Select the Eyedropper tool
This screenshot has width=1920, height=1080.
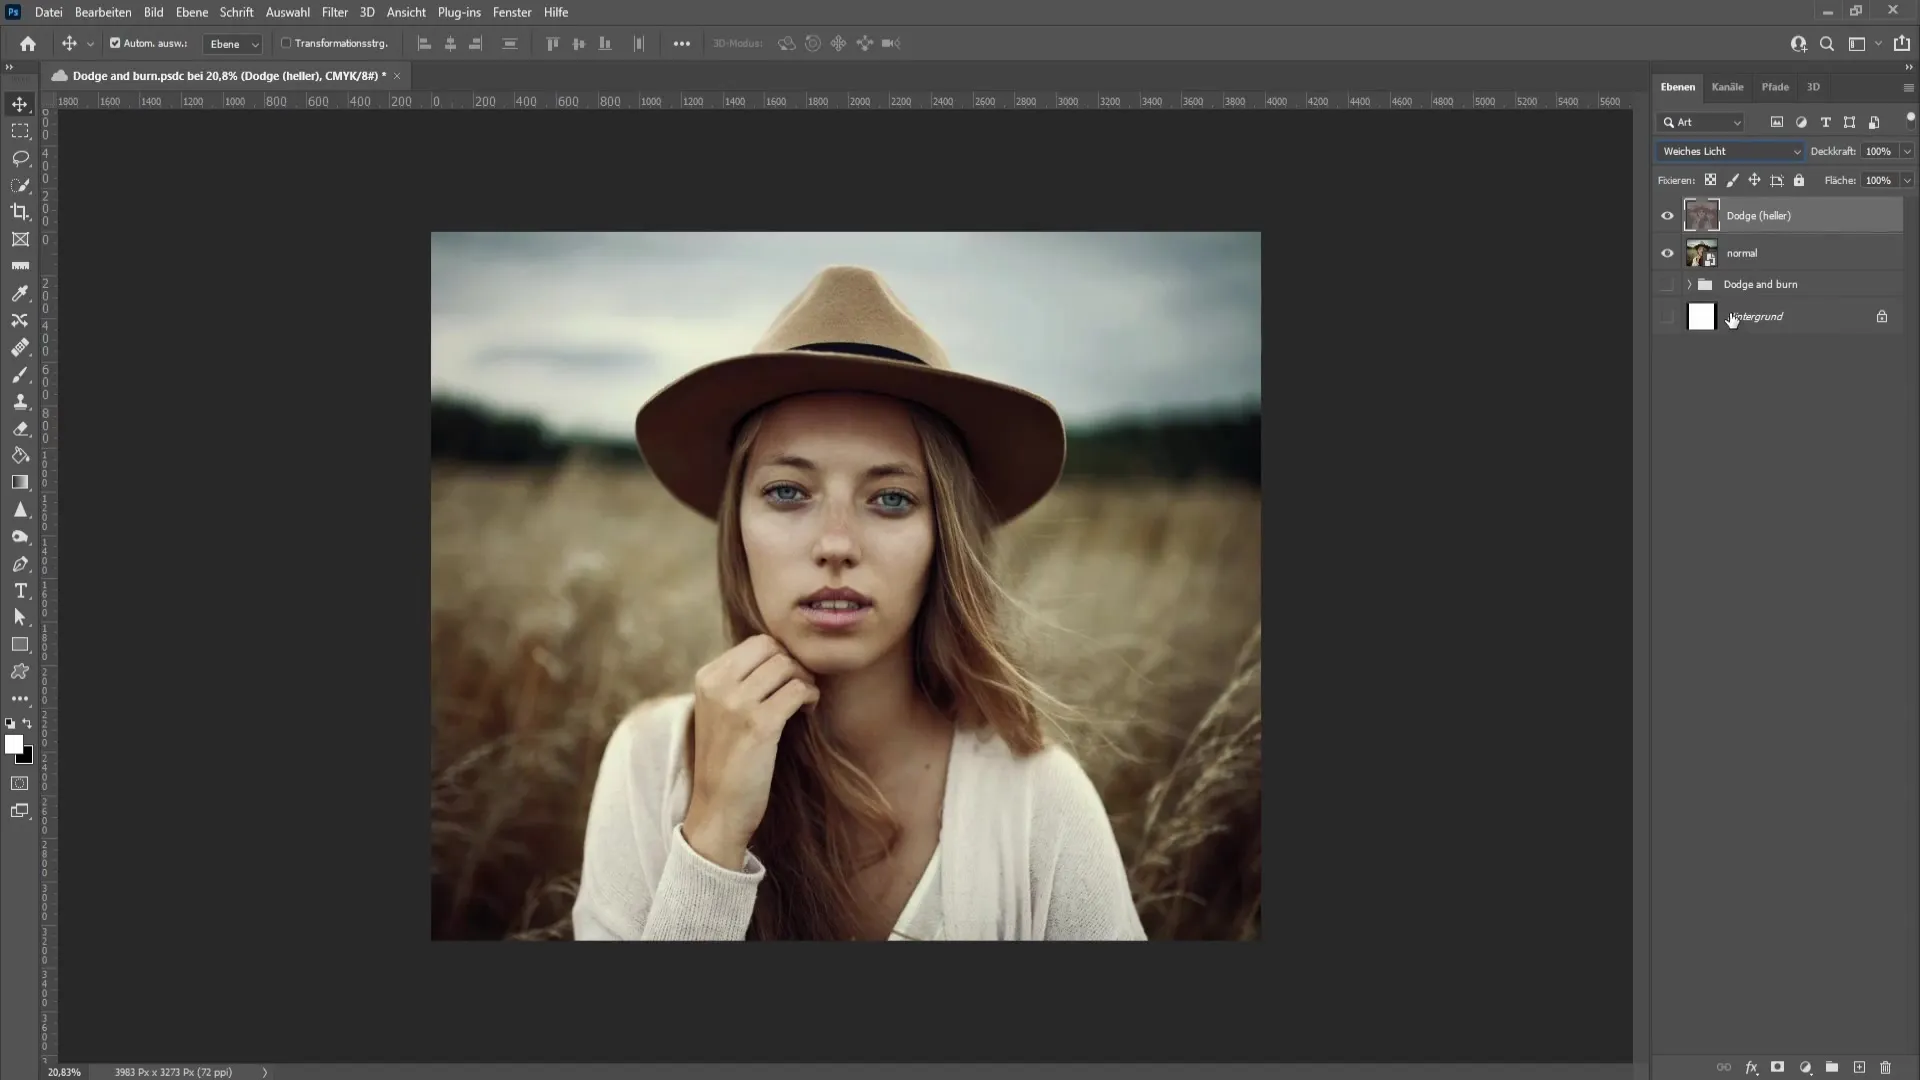20,293
